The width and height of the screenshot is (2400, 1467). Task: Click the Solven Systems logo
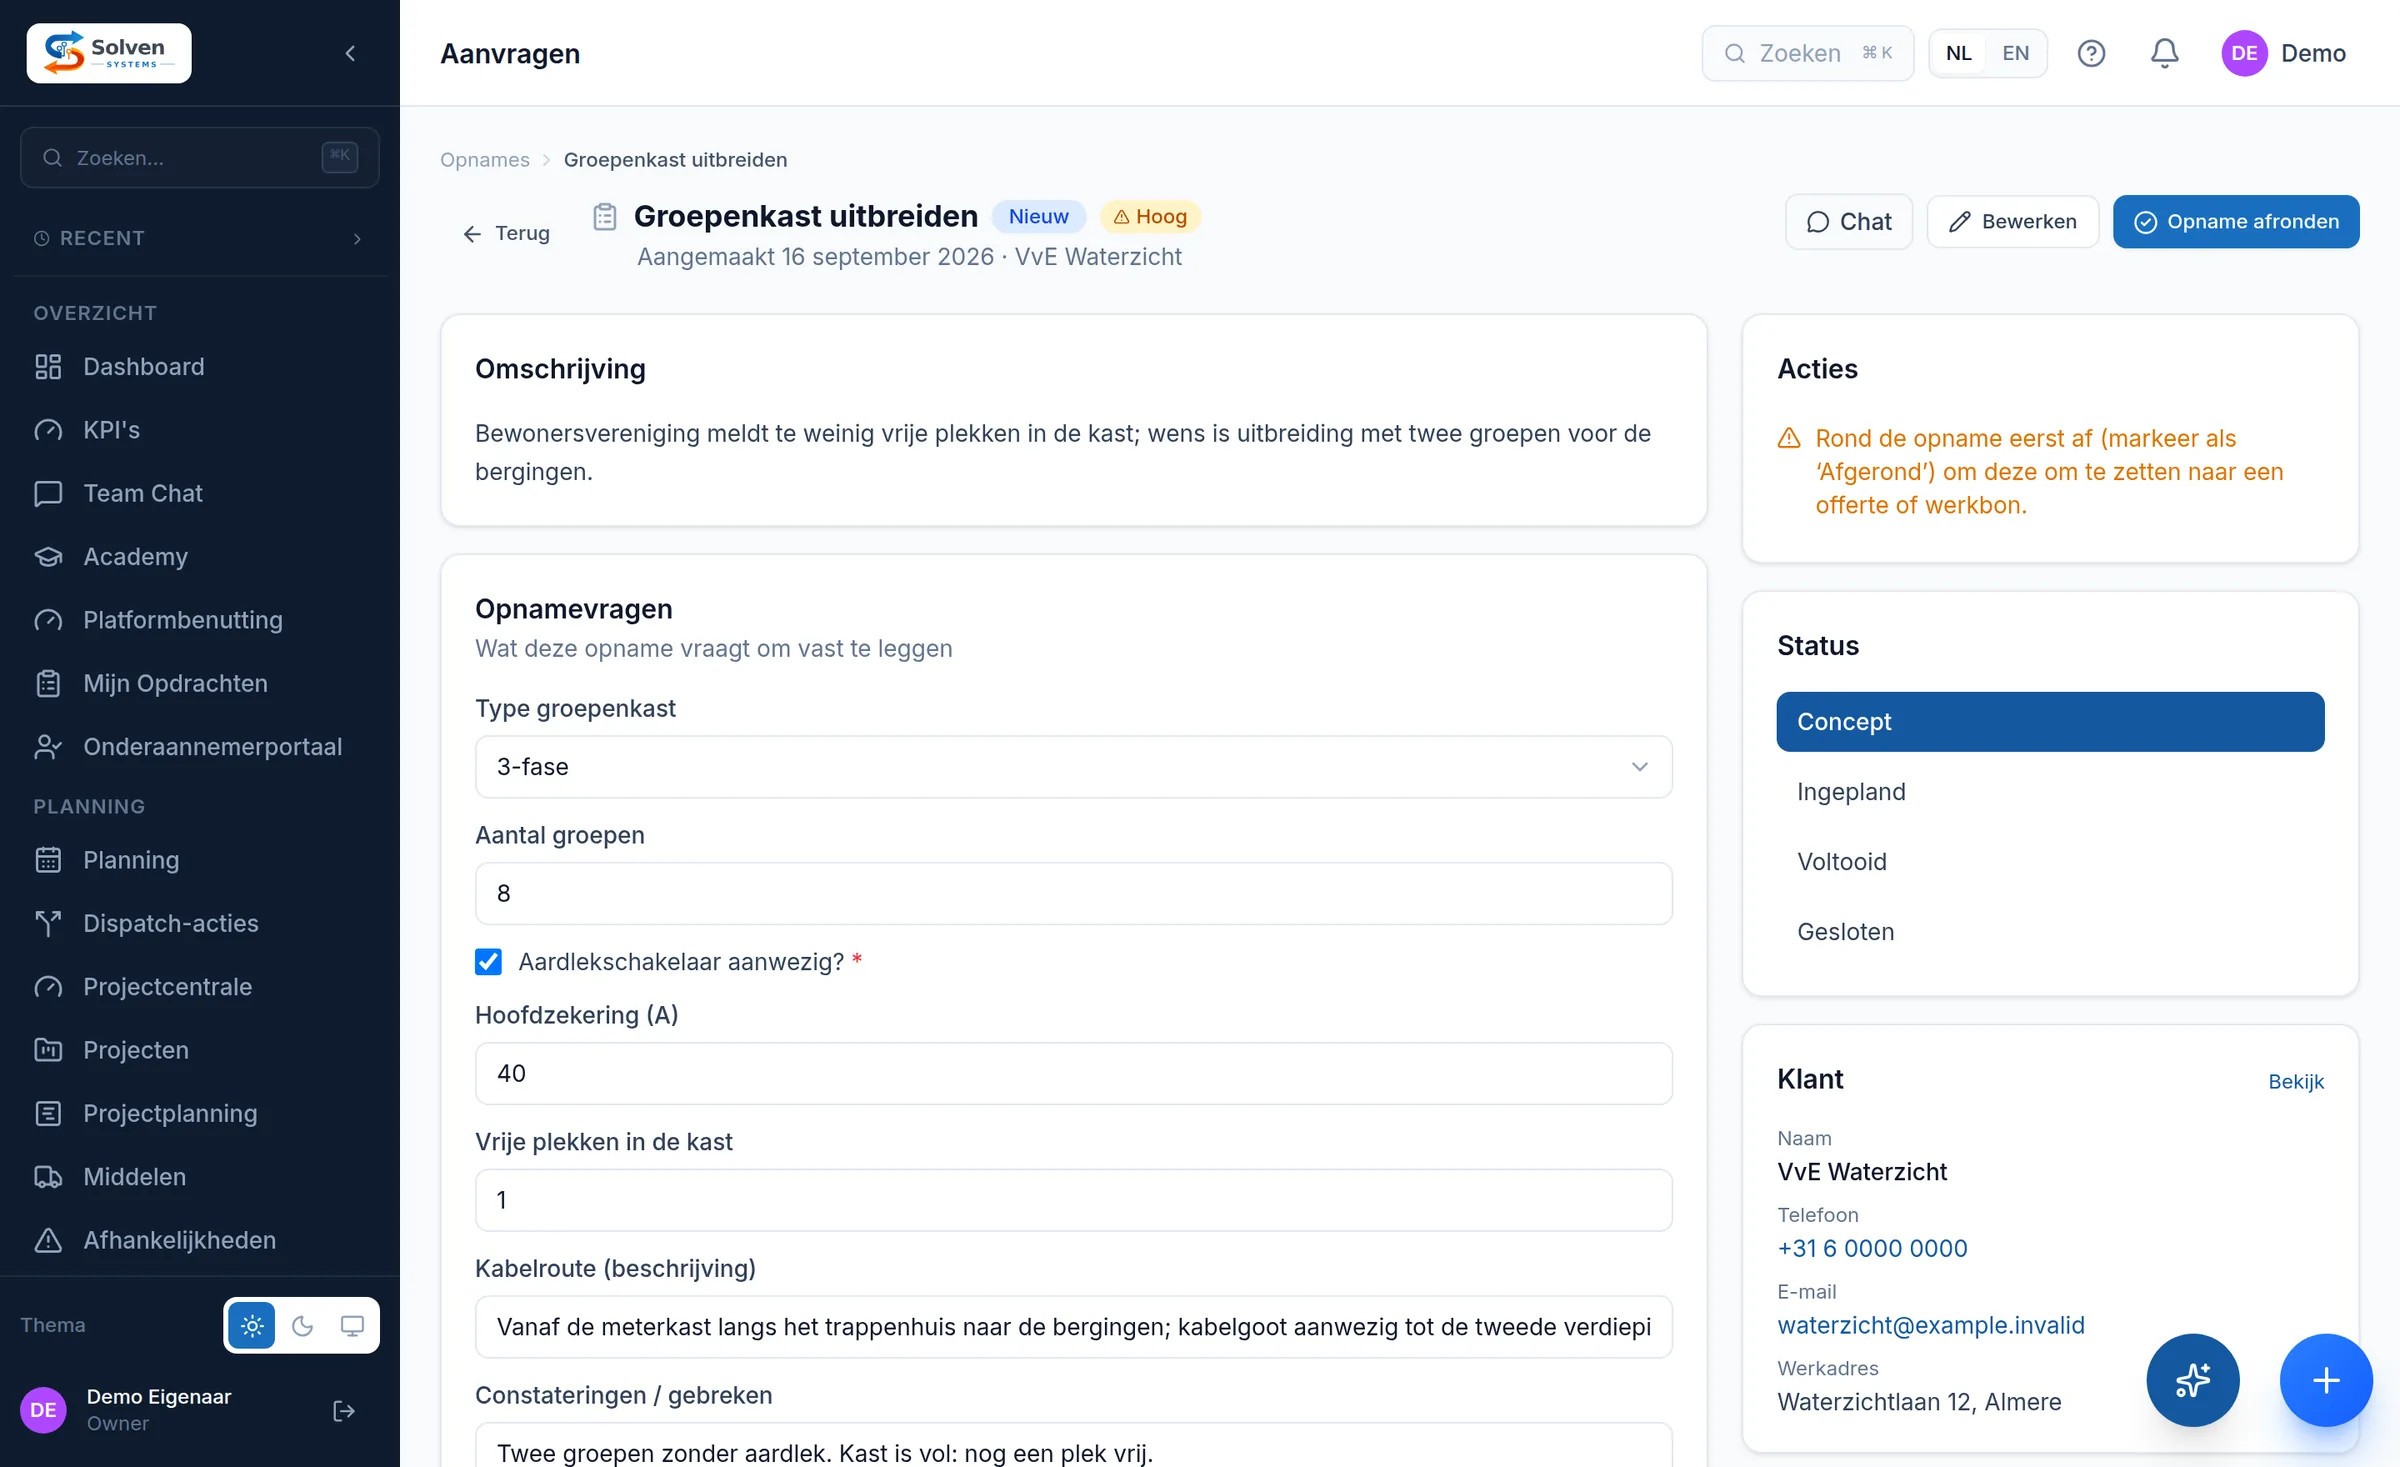(109, 53)
